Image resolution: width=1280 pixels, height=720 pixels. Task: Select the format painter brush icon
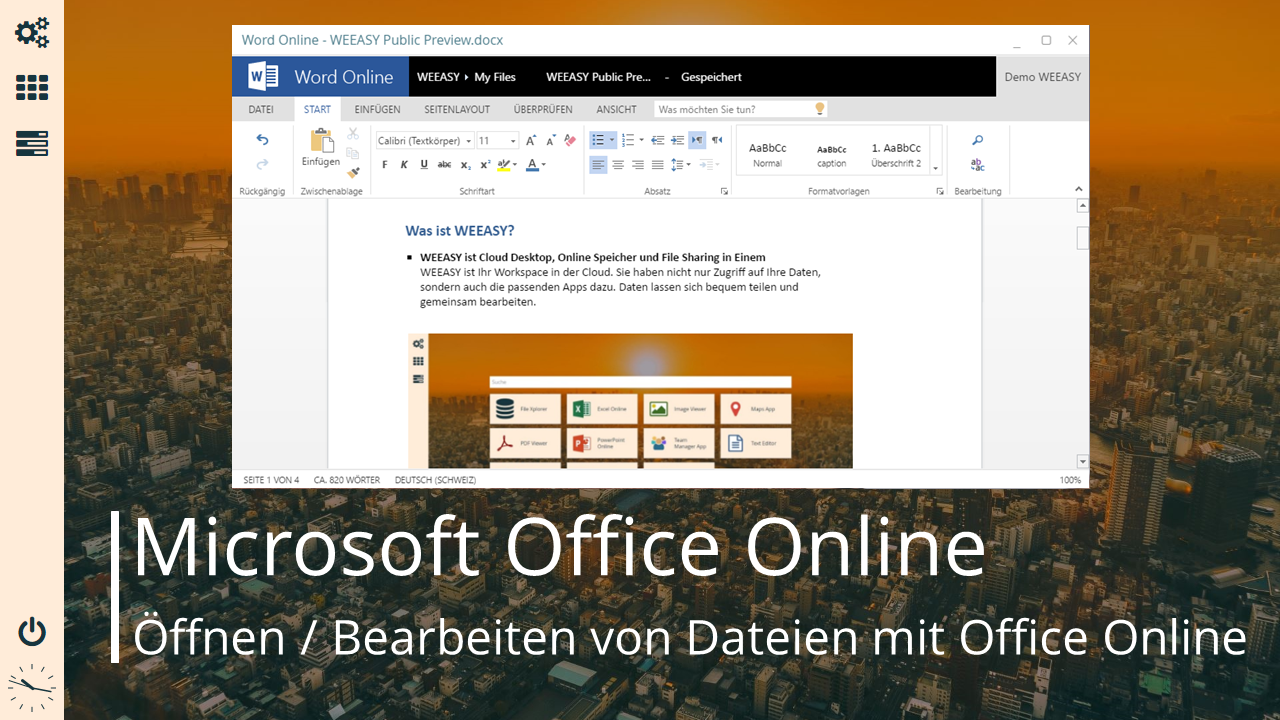pos(353,171)
